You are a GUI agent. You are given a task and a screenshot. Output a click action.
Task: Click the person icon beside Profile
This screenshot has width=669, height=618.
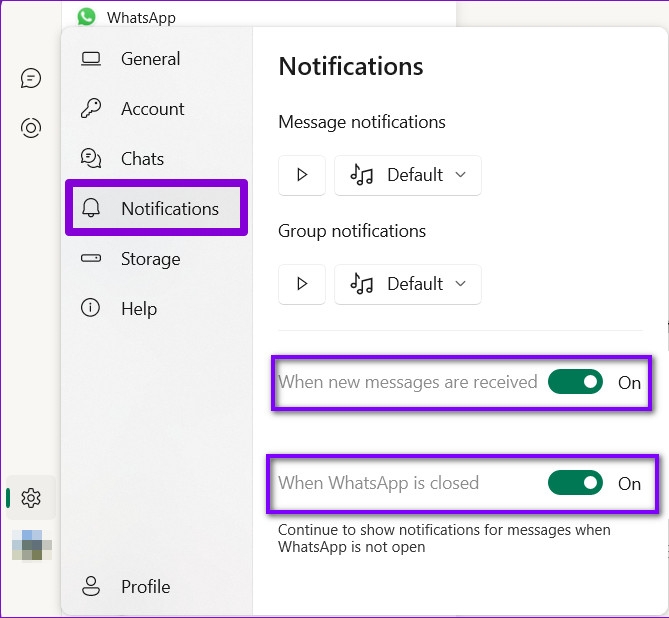90,586
